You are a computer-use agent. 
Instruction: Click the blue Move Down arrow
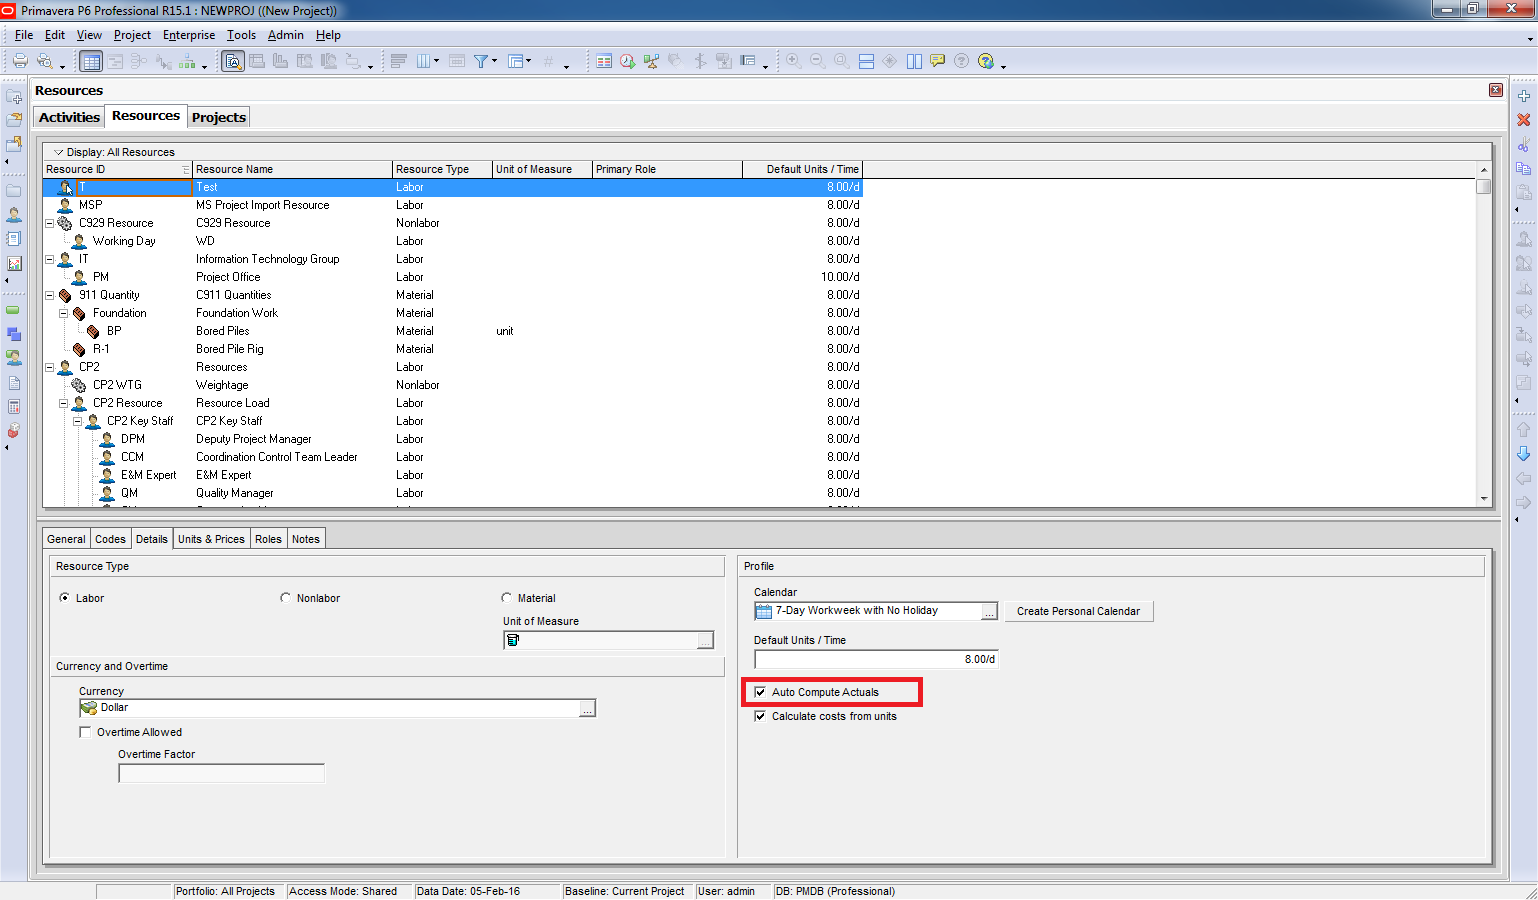coord(1523,454)
